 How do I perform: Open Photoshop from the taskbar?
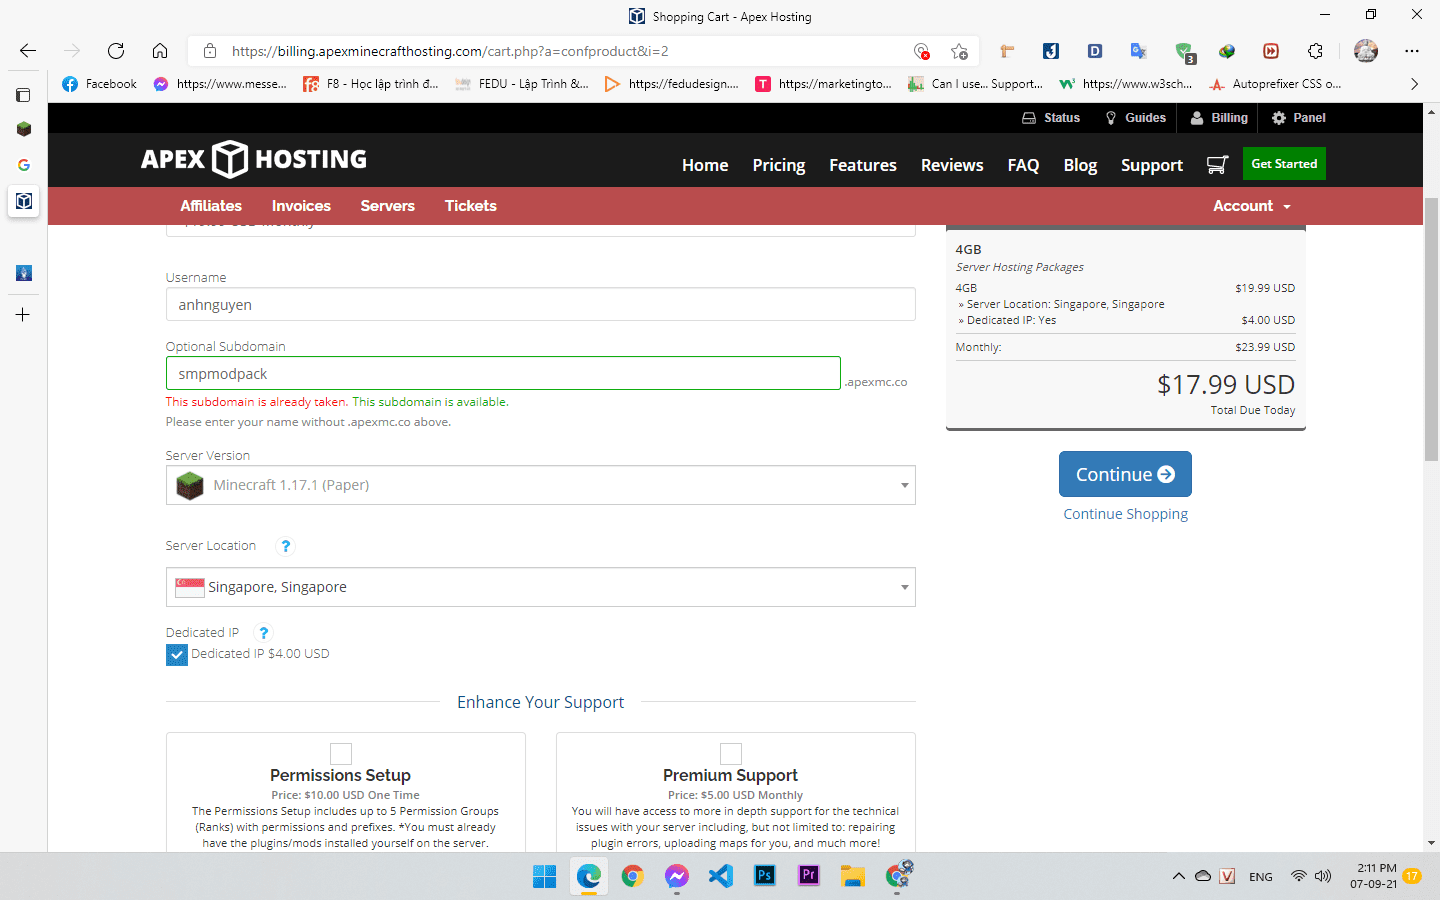pos(765,877)
